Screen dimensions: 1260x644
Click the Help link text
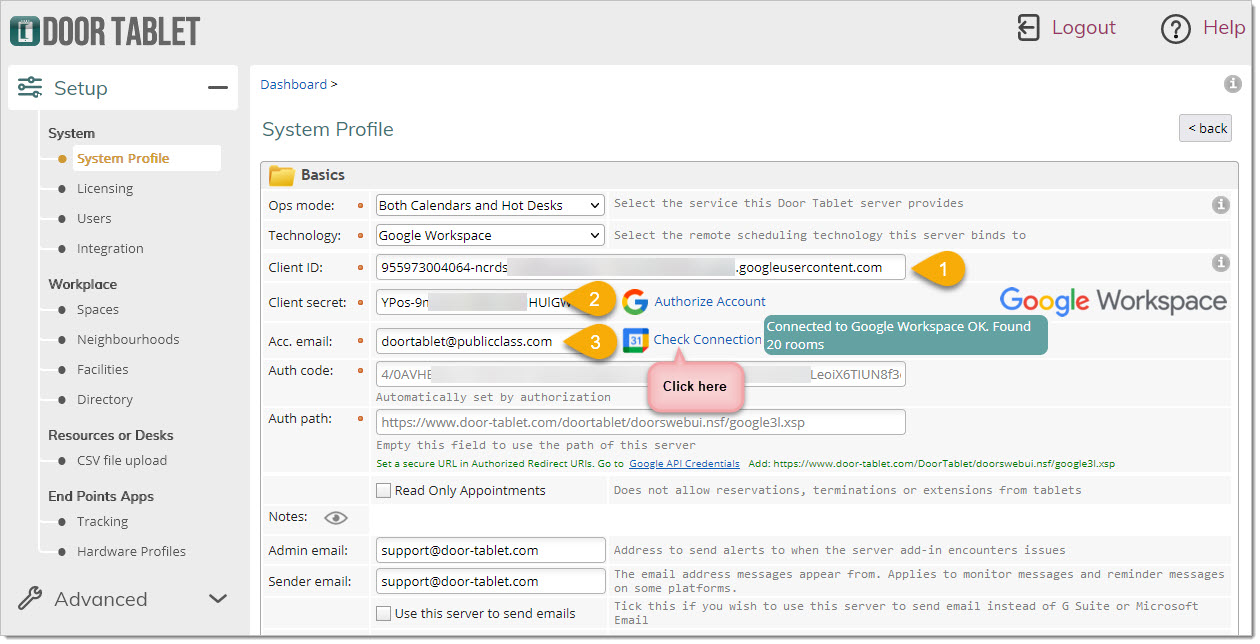click(1223, 28)
